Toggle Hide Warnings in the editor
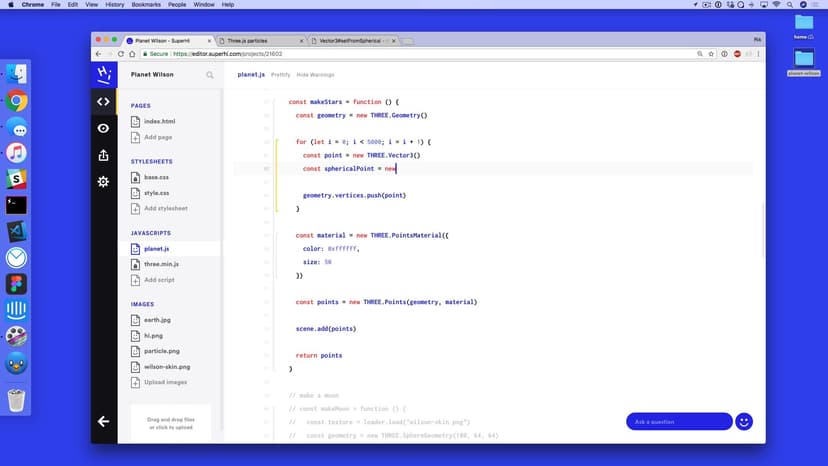The image size is (828, 466). tap(316, 75)
